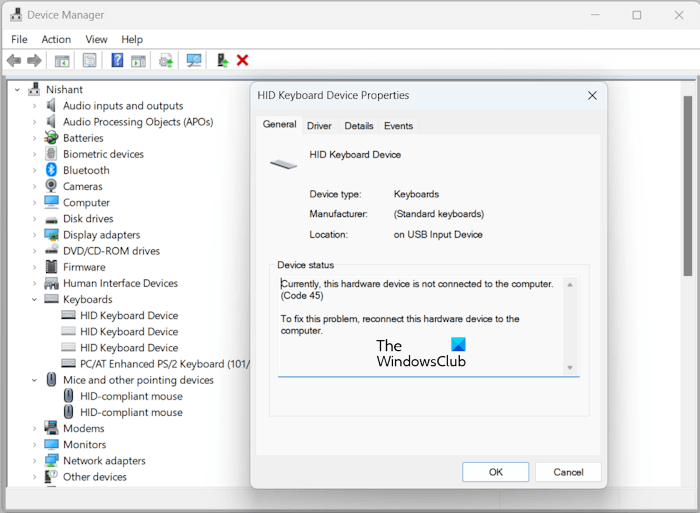The height and width of the screenshot is (513, 700).
Task: Maximize the Device Manager window
Action: point(637,15)
